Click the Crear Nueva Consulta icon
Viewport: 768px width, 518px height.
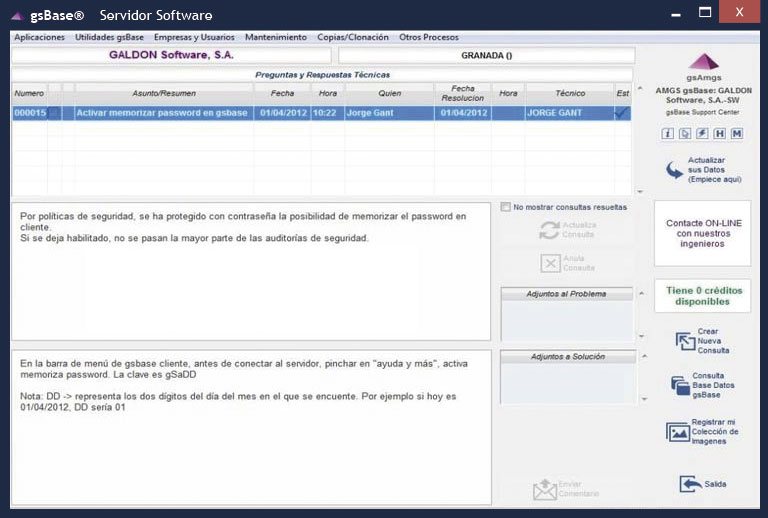(685, 341)
